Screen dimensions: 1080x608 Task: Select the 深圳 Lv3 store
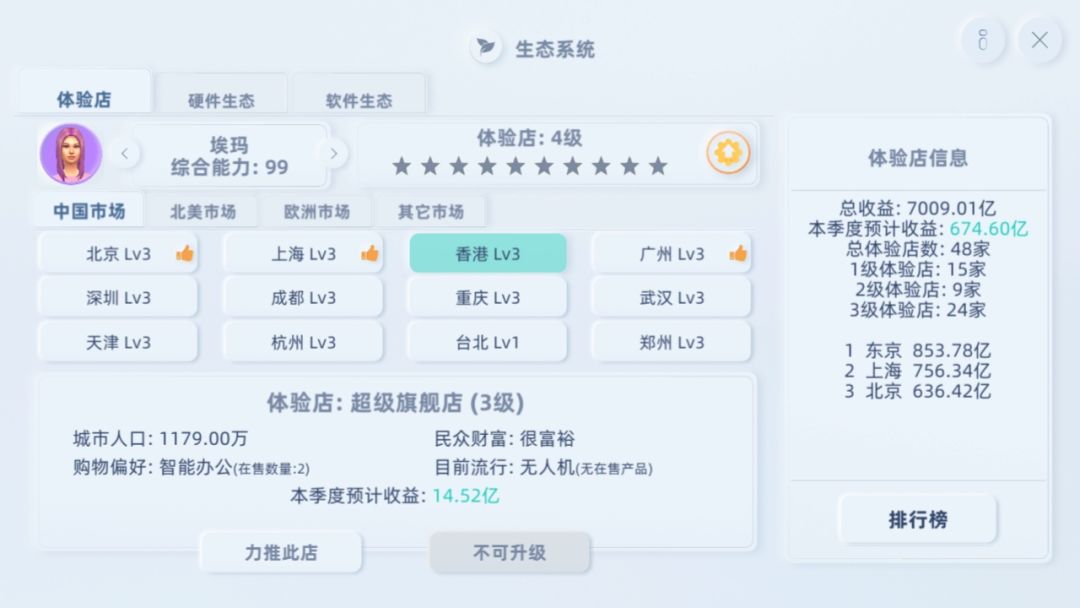click(118, 298)
